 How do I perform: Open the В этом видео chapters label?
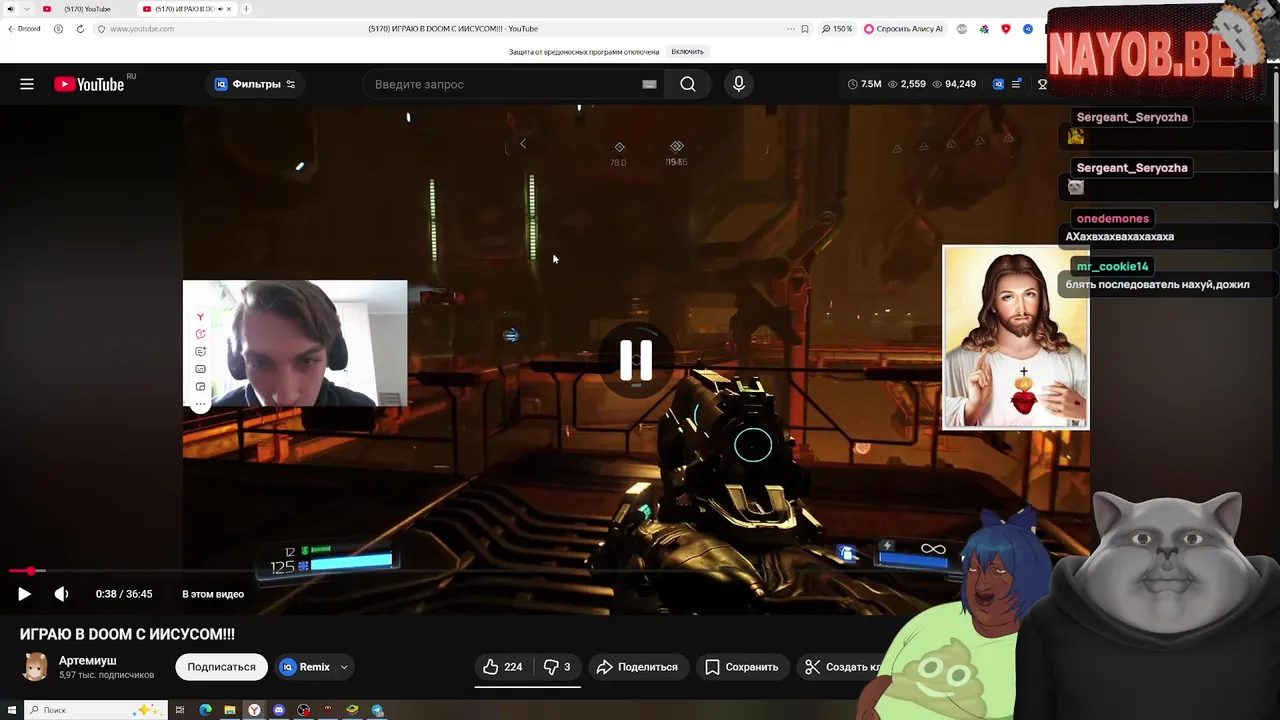(x=213, y=594)
